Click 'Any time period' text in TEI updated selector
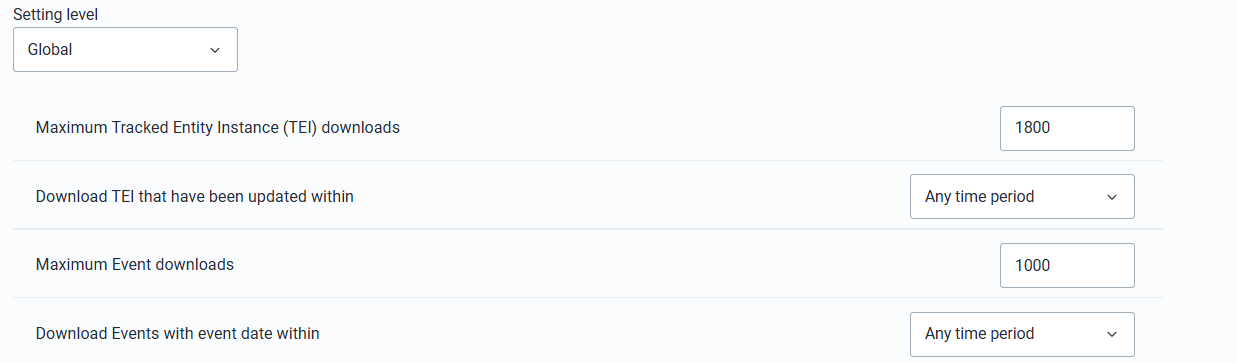Image resolution: width=1237 pixels, height=363 pixels. [980, 197]
